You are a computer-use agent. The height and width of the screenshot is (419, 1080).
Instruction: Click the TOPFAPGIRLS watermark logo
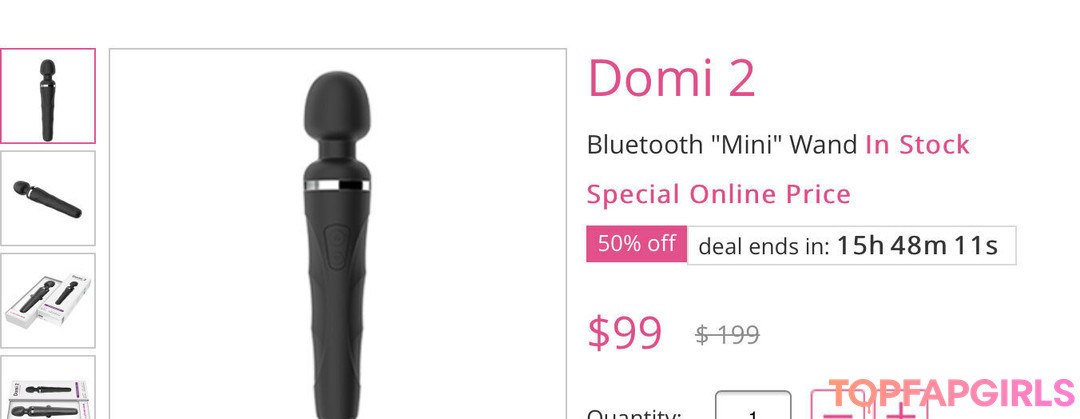pos(950,393)
